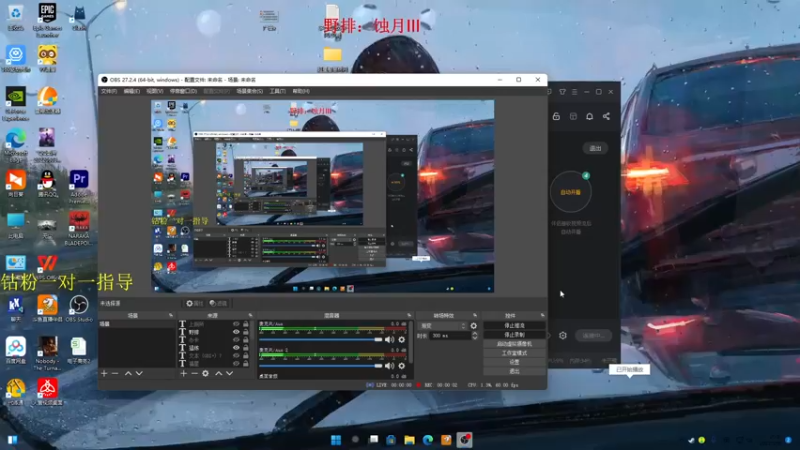The height and width of the screenshot is (450, 800).
Task: Pop out the Audio Mixer dock panel
Action: pyautogui.click(x=409, y=315)
